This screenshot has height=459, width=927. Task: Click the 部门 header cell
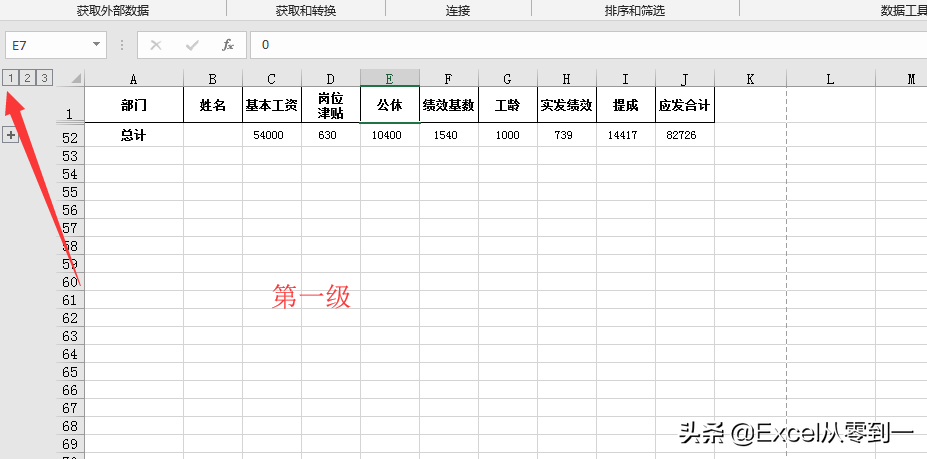tap(134, 105)
